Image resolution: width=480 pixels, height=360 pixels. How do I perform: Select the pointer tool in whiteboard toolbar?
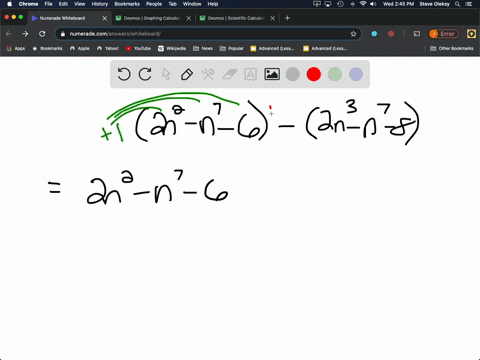pos(166,74)
